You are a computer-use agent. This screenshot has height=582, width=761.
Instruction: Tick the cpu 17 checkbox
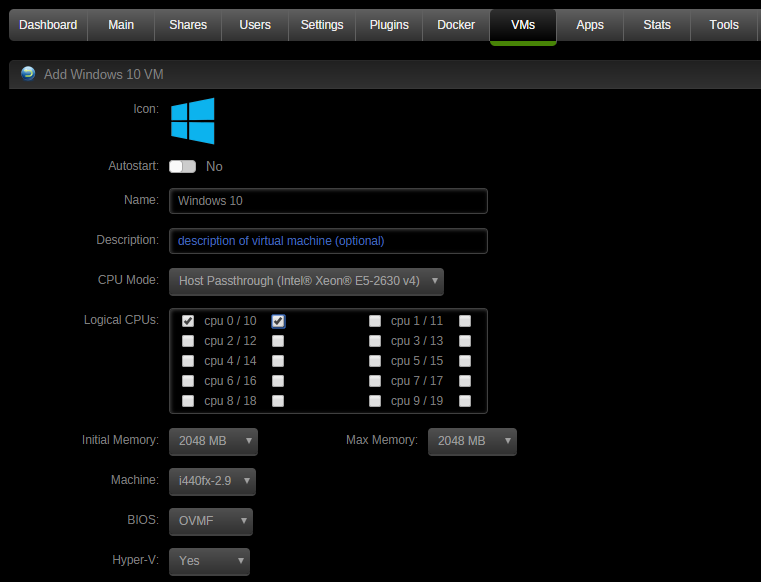tap(465, 381)
